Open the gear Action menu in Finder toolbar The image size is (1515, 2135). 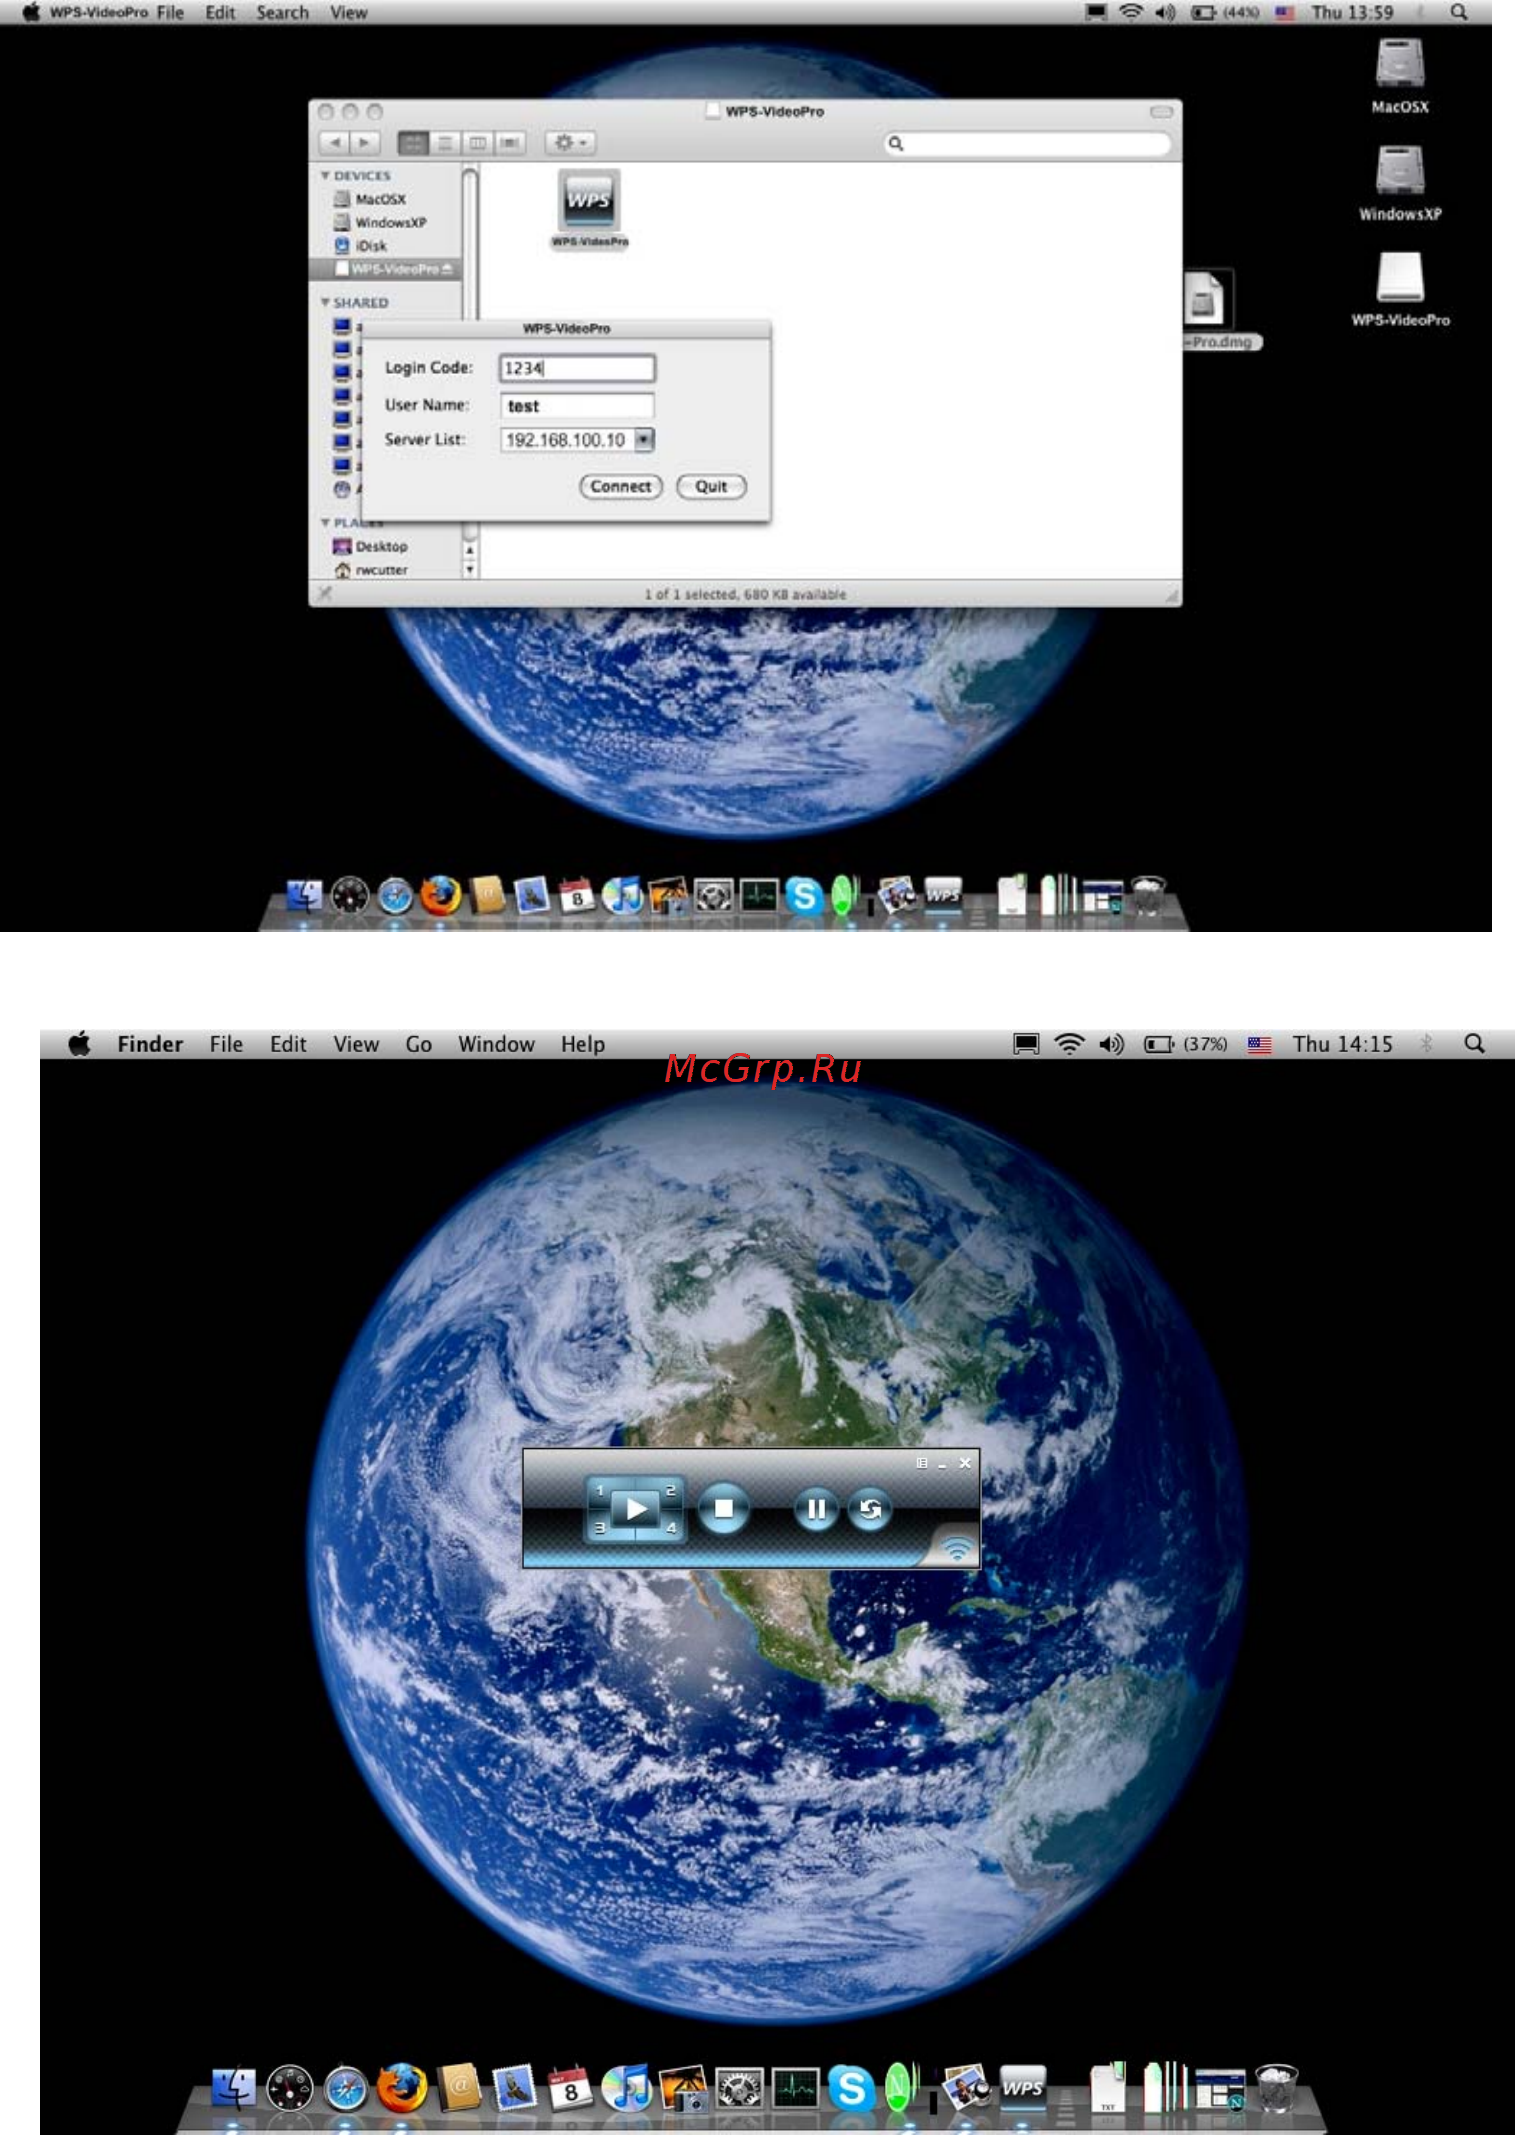(x=570, y=143)
